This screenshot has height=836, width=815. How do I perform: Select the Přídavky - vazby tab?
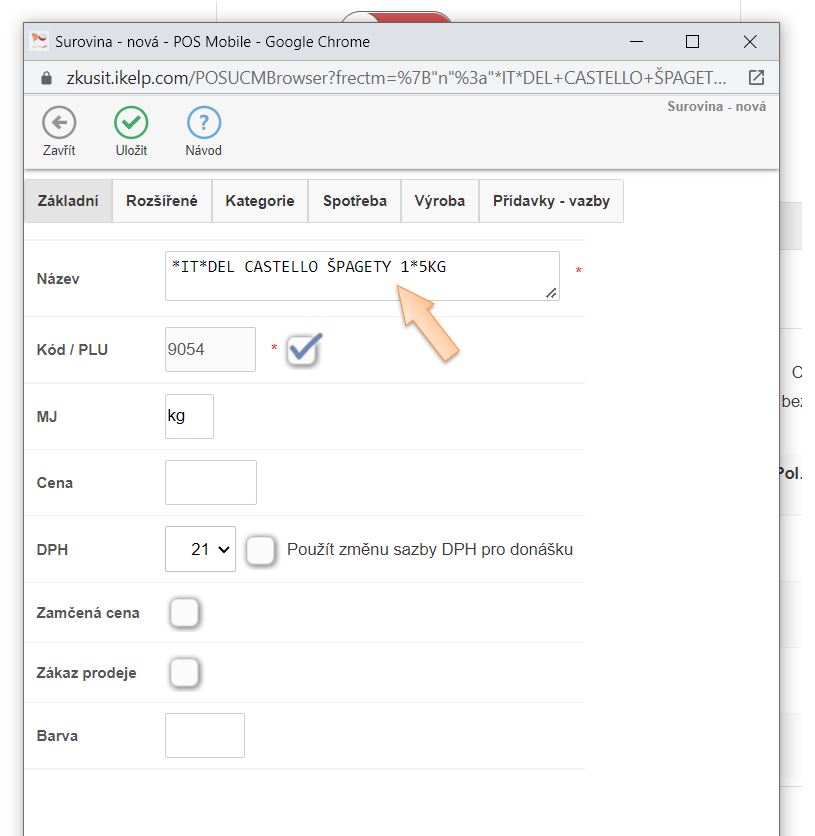(551, 201)
